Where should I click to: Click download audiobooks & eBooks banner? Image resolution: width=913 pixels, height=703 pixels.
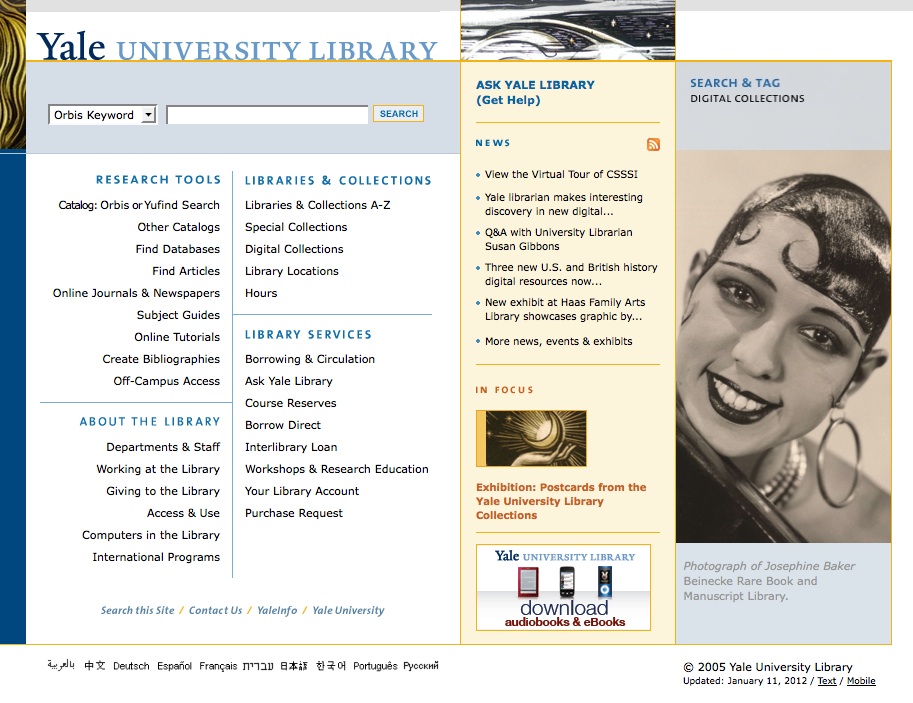(x=563, y=587)
